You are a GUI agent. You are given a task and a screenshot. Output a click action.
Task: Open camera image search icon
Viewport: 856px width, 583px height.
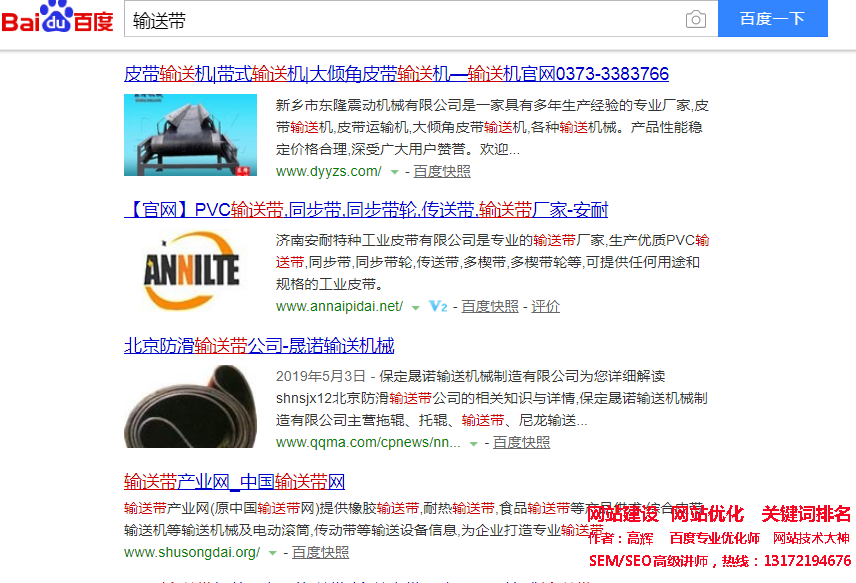click(695, 20)
